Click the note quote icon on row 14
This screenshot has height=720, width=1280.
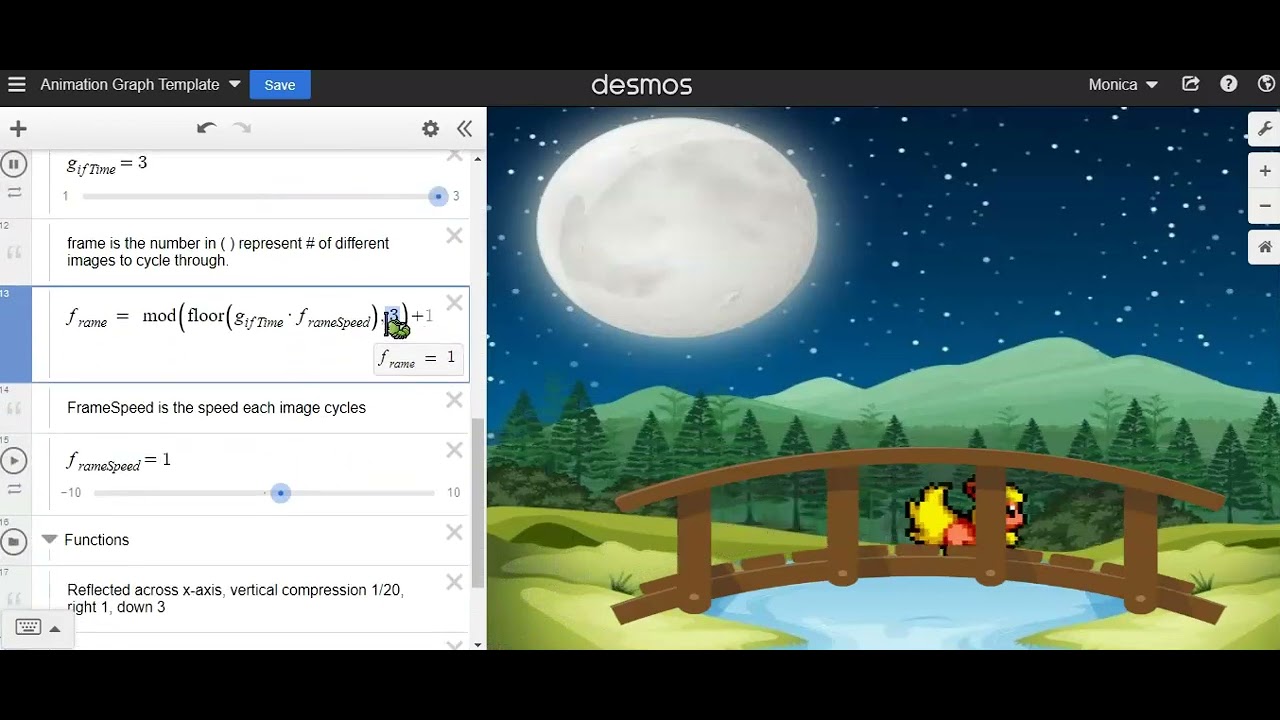tap(14, 408)
